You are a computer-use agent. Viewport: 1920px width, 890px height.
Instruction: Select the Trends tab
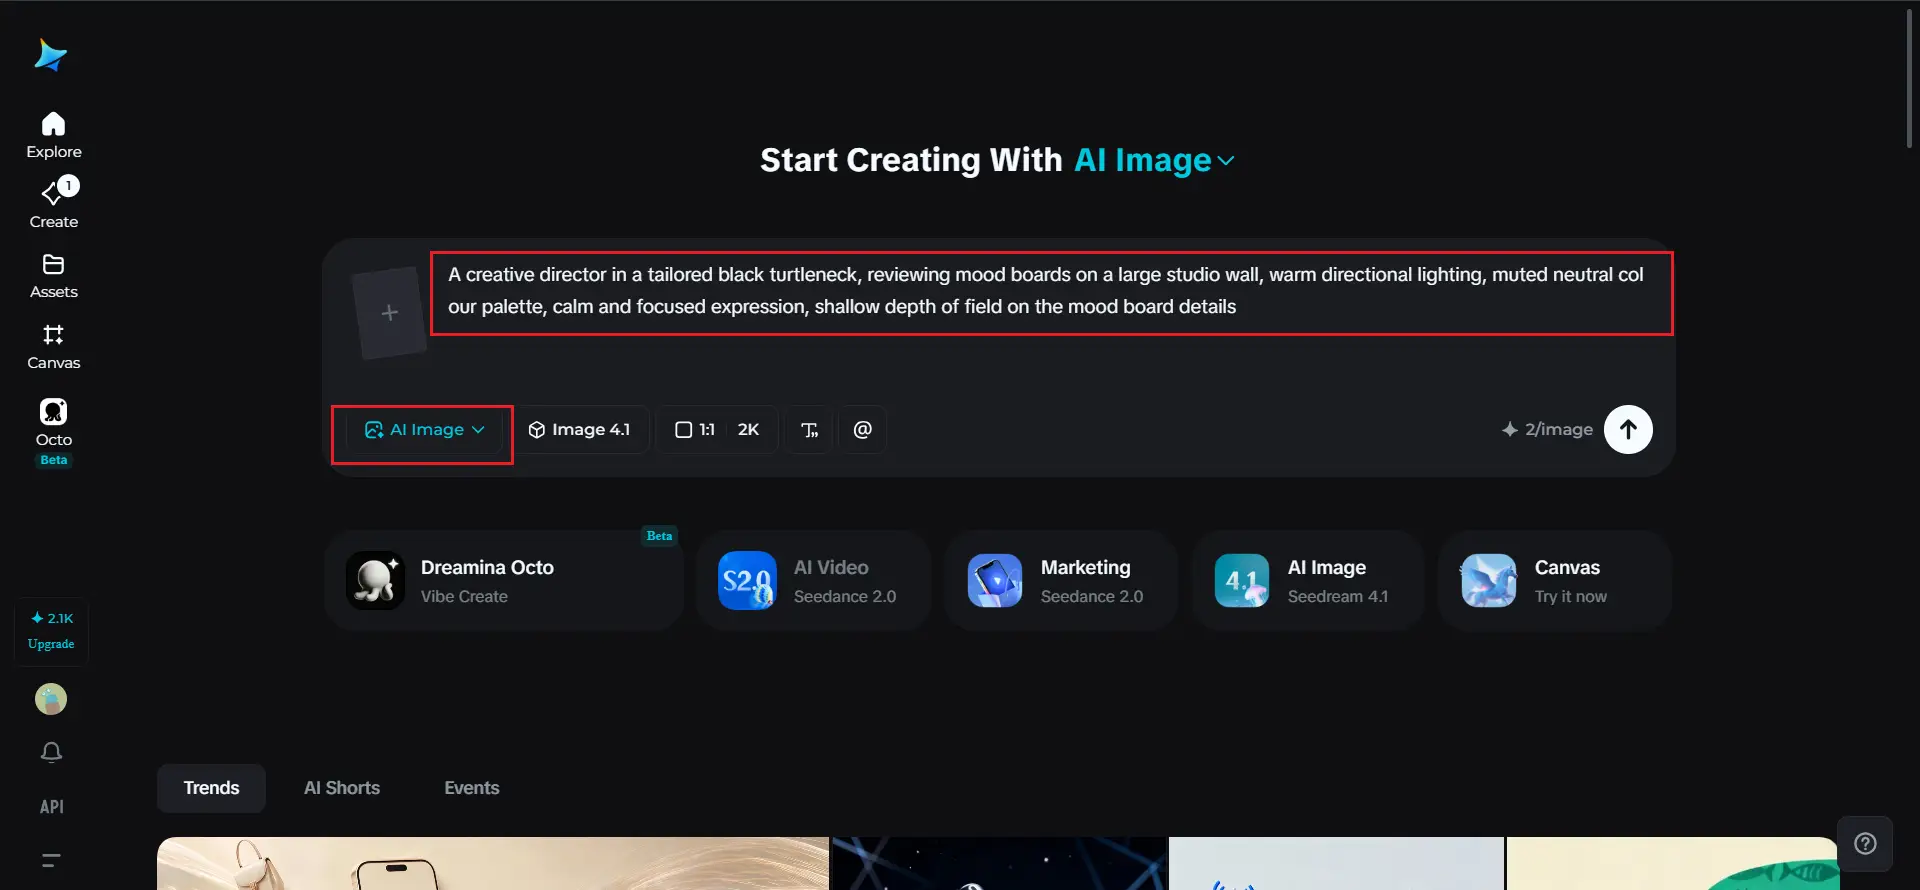[211, 788]
